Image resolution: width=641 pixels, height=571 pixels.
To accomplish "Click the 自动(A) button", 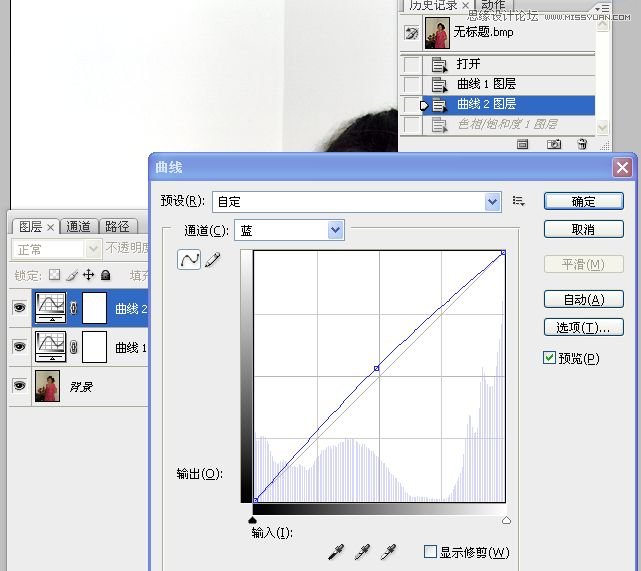I will 584,299.
